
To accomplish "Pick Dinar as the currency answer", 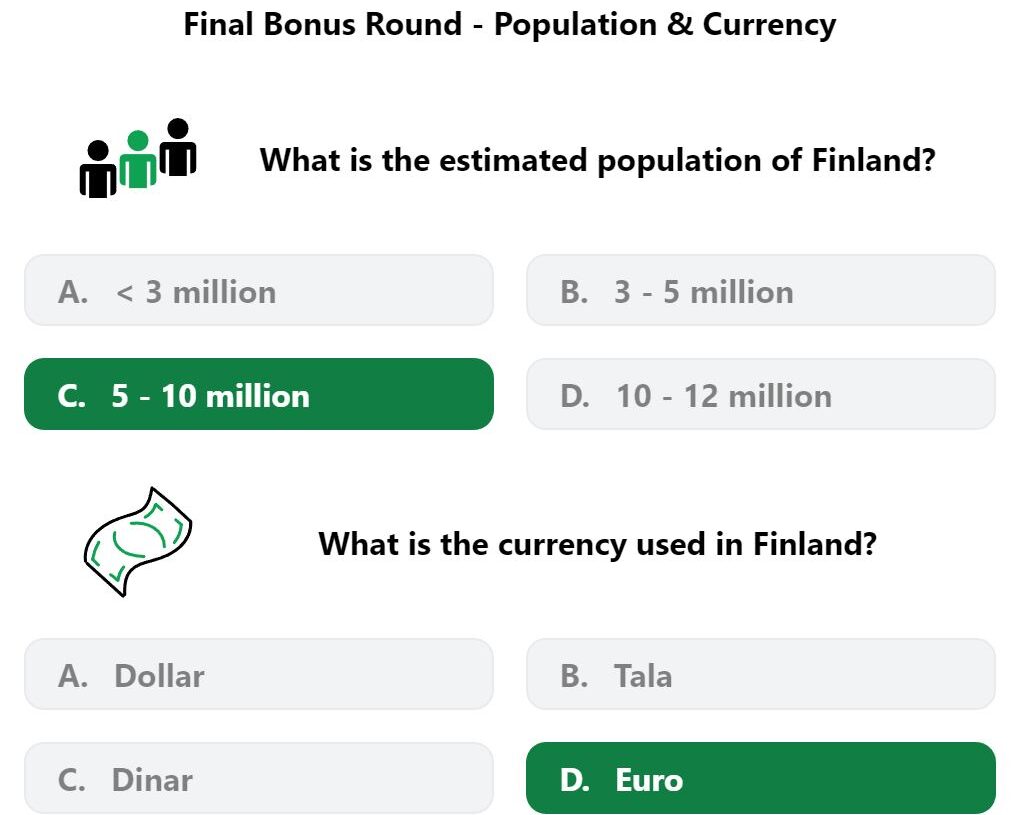I will [258, 778].
